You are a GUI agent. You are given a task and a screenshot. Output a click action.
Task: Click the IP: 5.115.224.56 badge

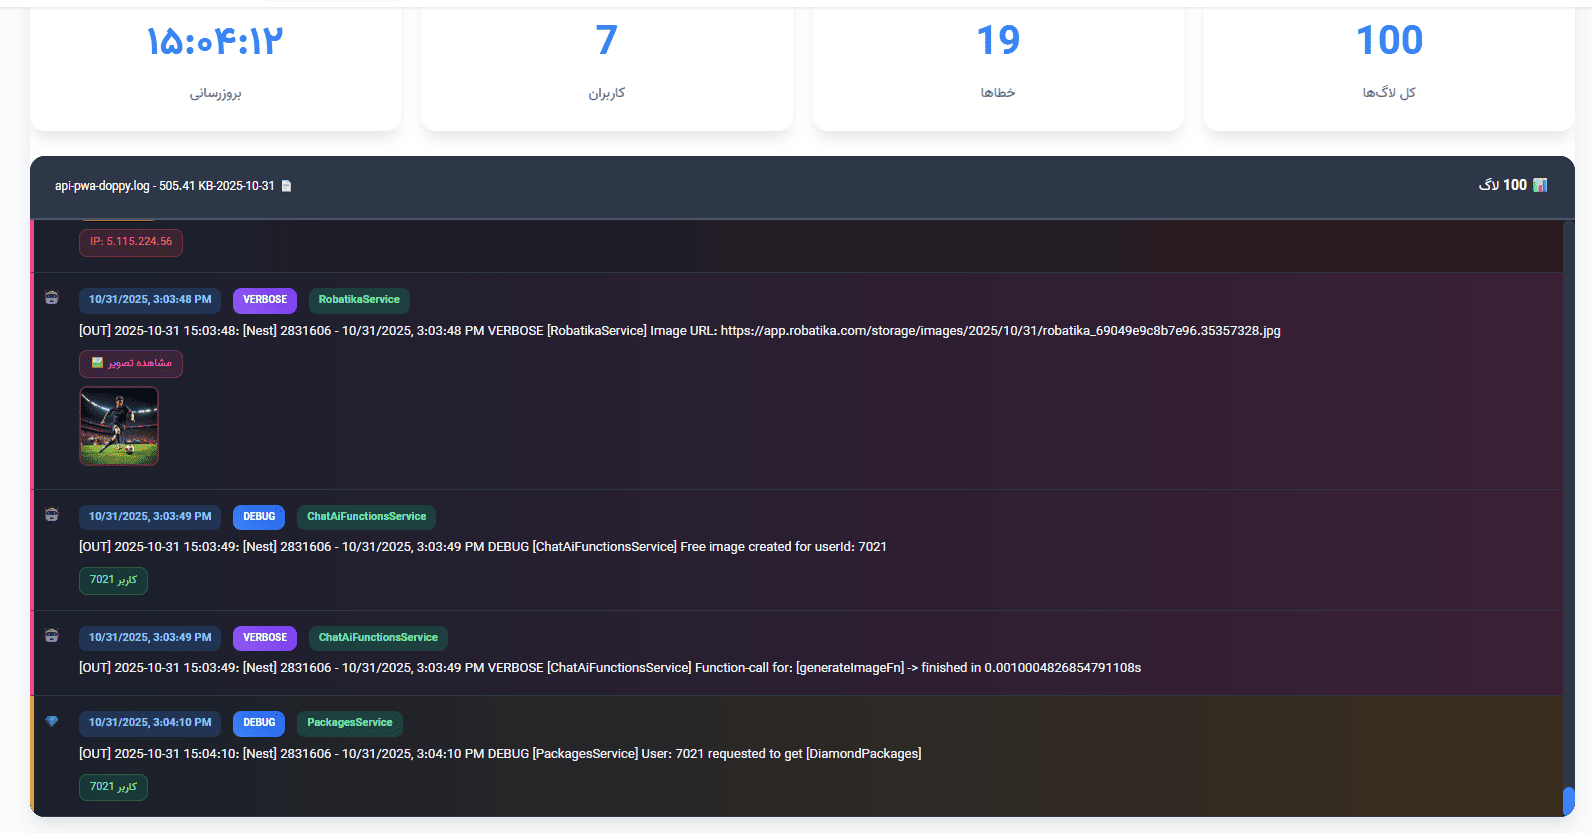(131, 242)
